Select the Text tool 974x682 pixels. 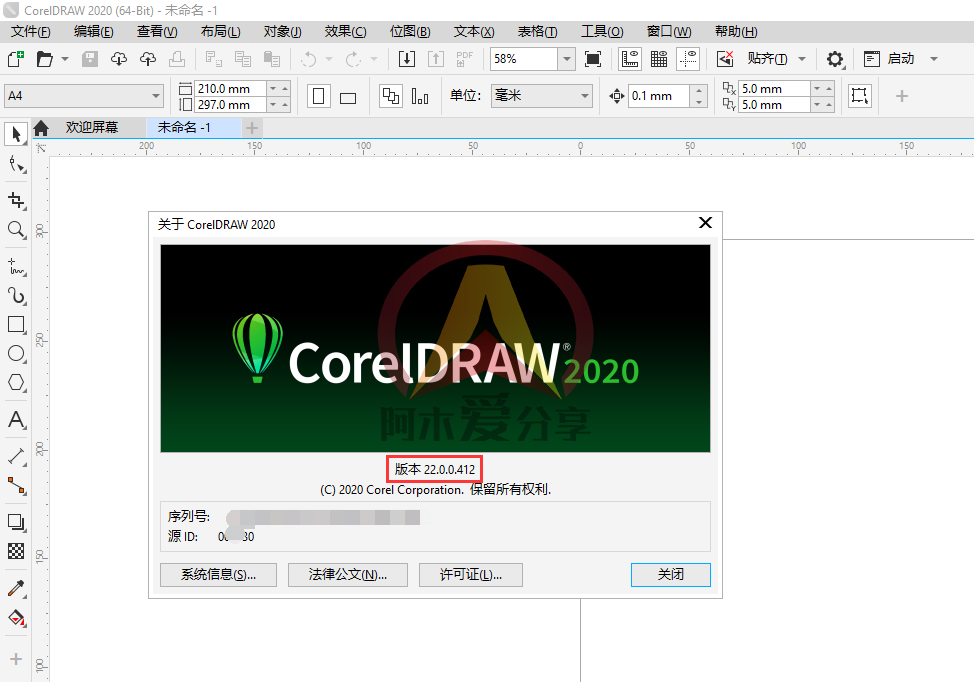pyautogui.click(x=15, y=419)
